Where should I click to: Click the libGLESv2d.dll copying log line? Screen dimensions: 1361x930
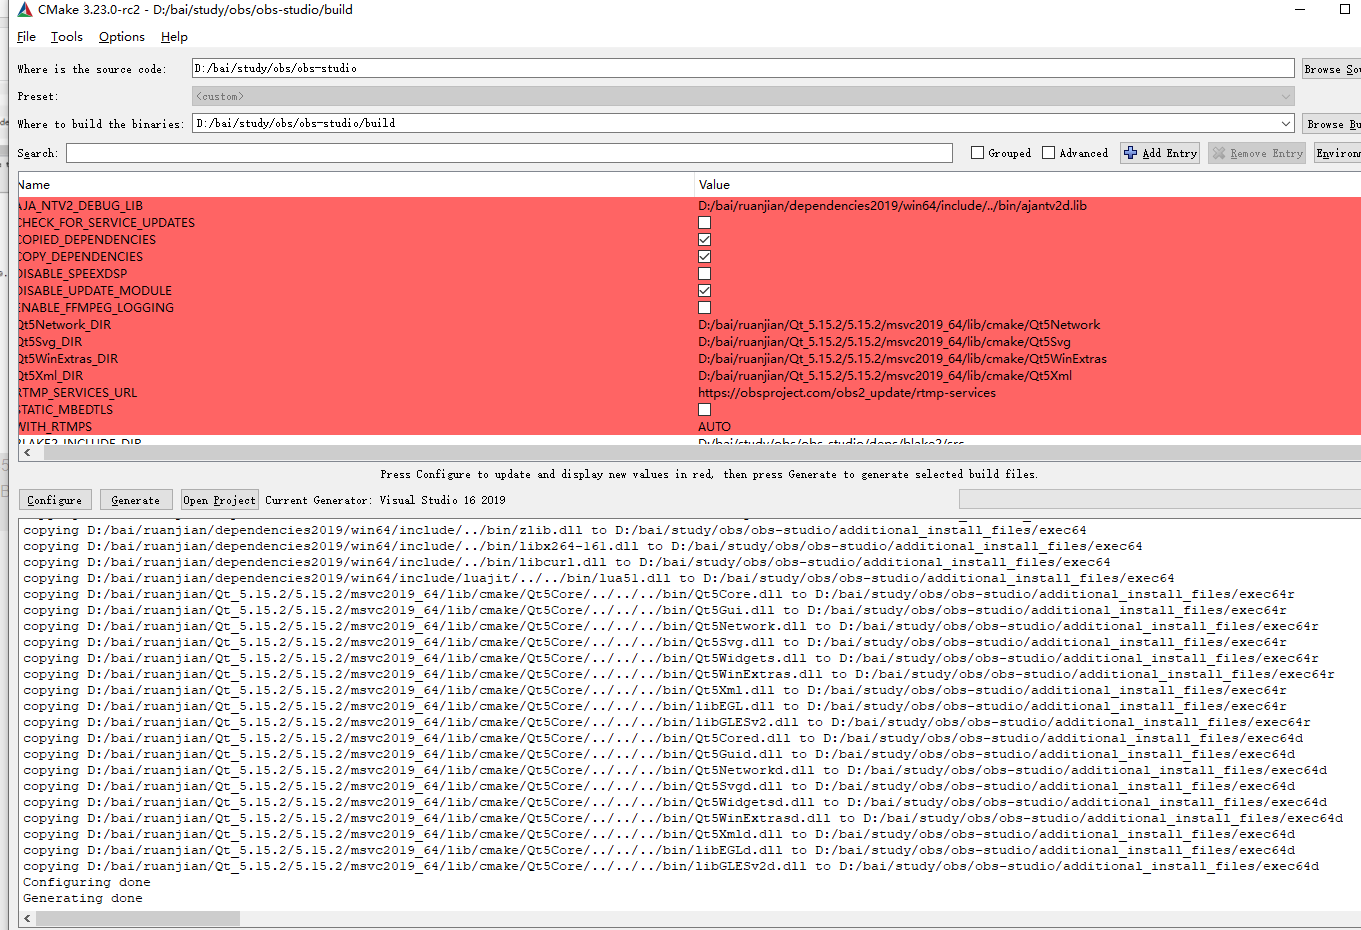click(671, 867)
